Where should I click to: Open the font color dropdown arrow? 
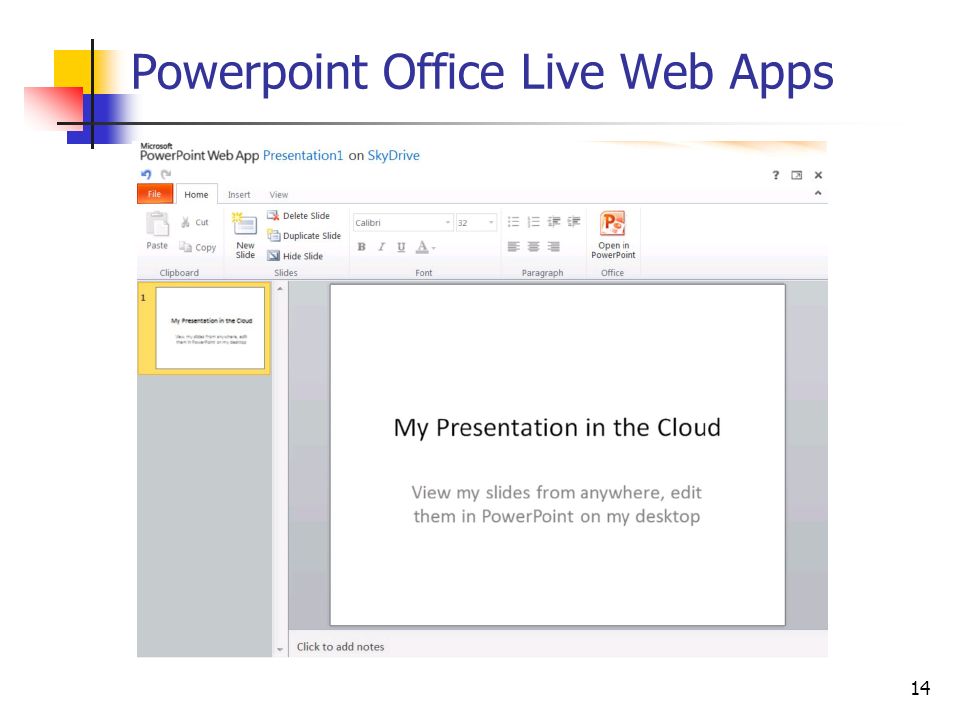coord(433,248)
